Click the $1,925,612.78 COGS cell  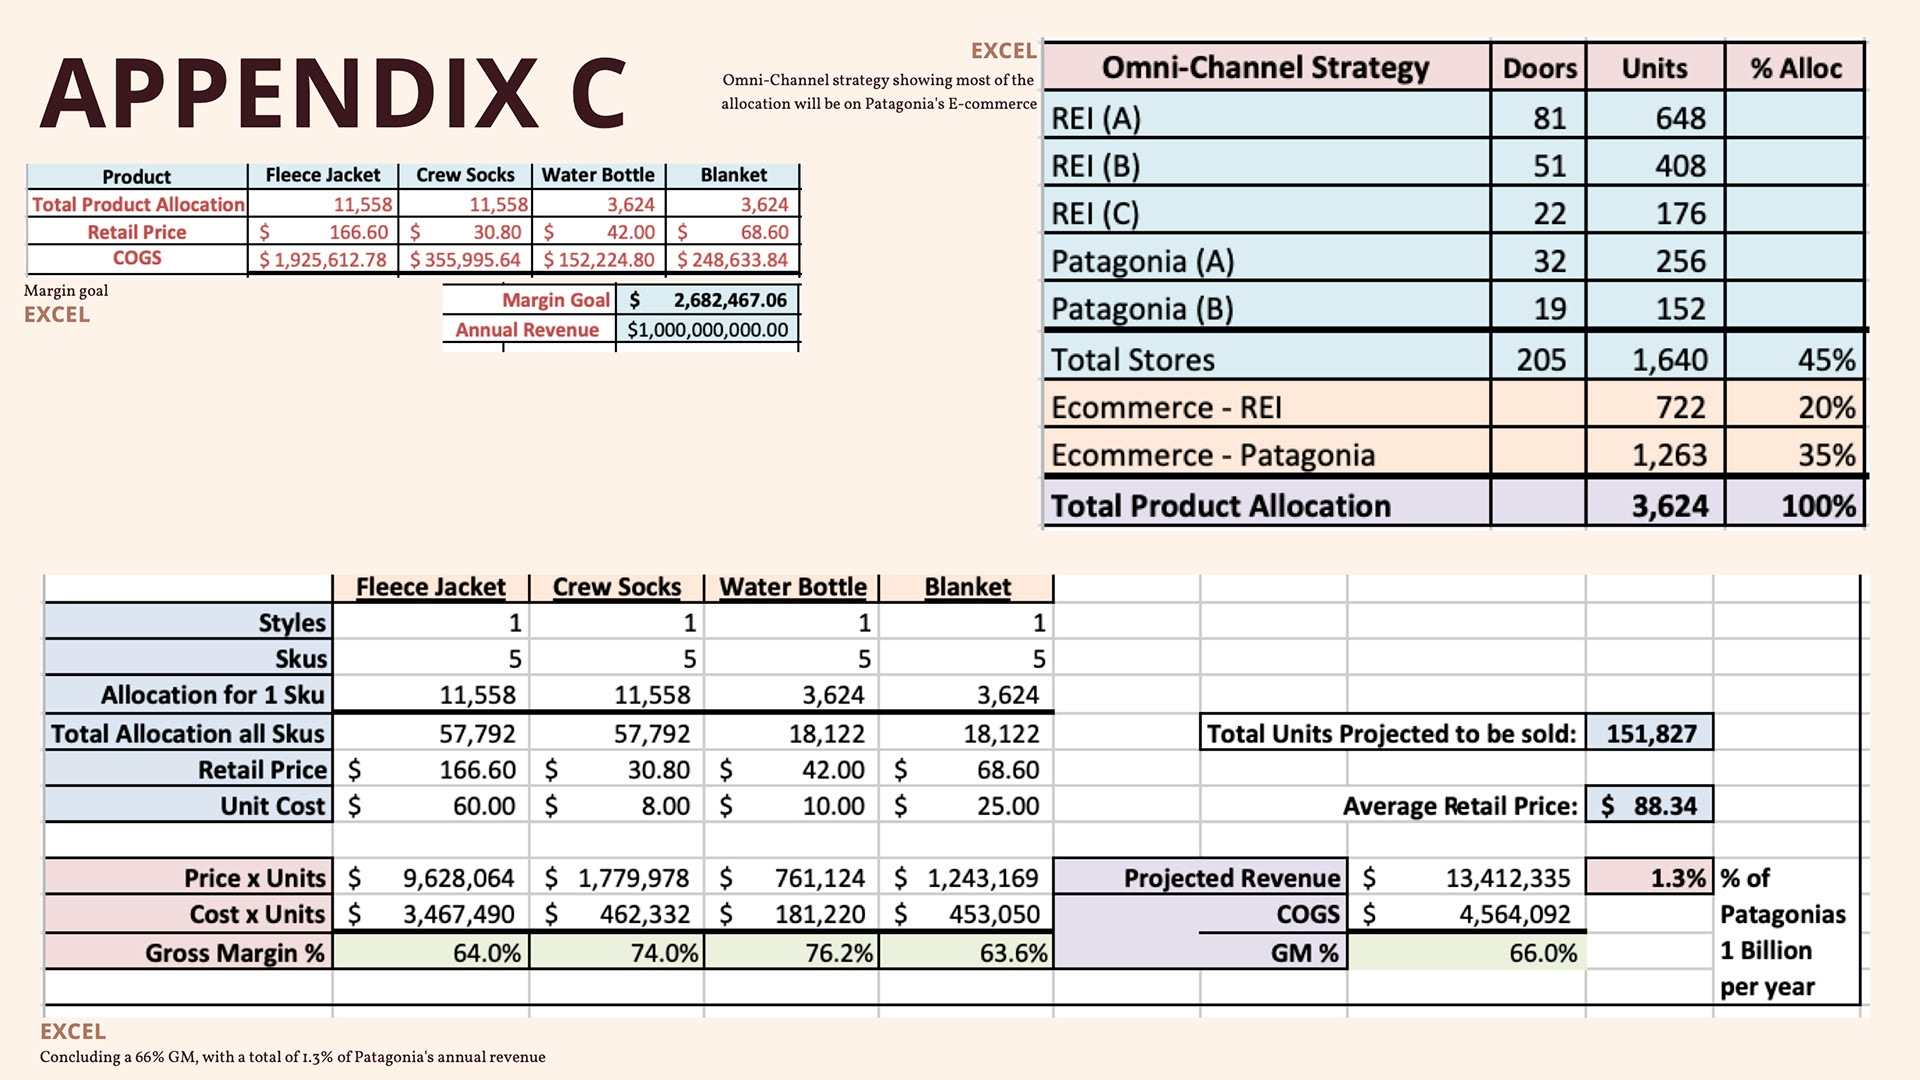[x=323, y=260]
